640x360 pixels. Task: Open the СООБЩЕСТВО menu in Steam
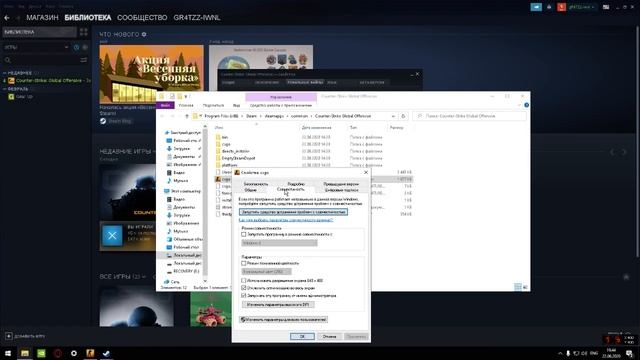tap(142, 18)
